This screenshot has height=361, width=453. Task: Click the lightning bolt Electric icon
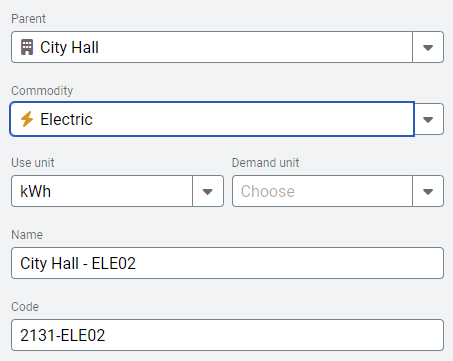(x=27, y=119)
